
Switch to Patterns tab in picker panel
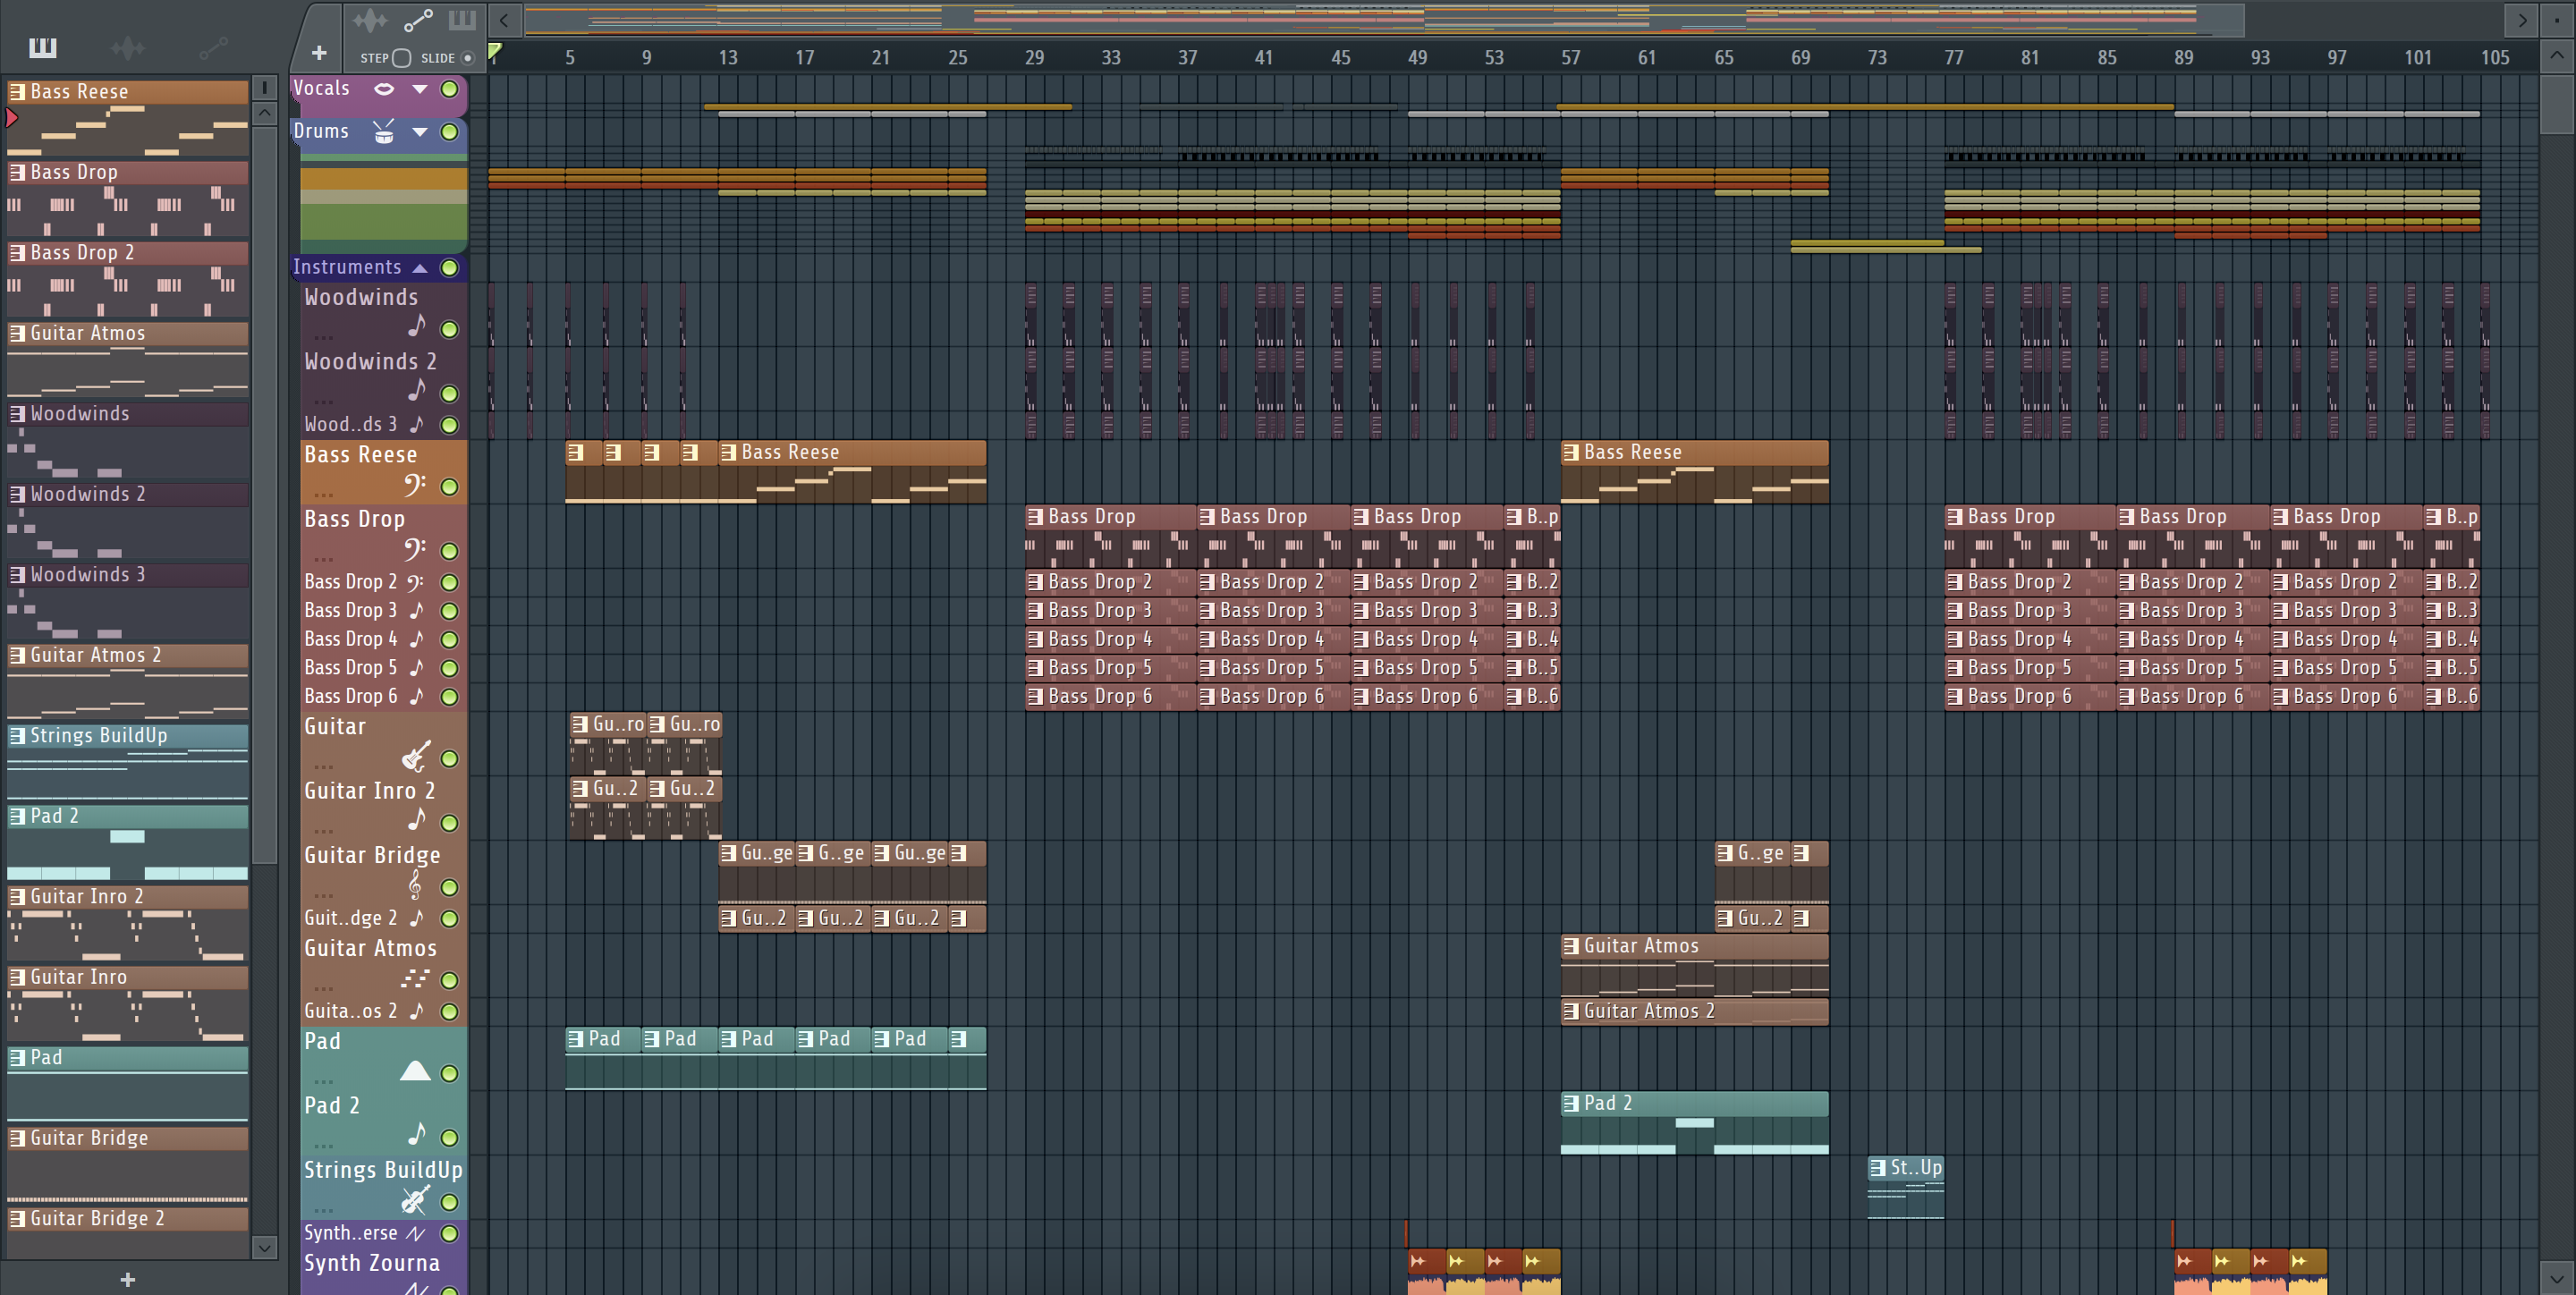click(x=43, y=47)
